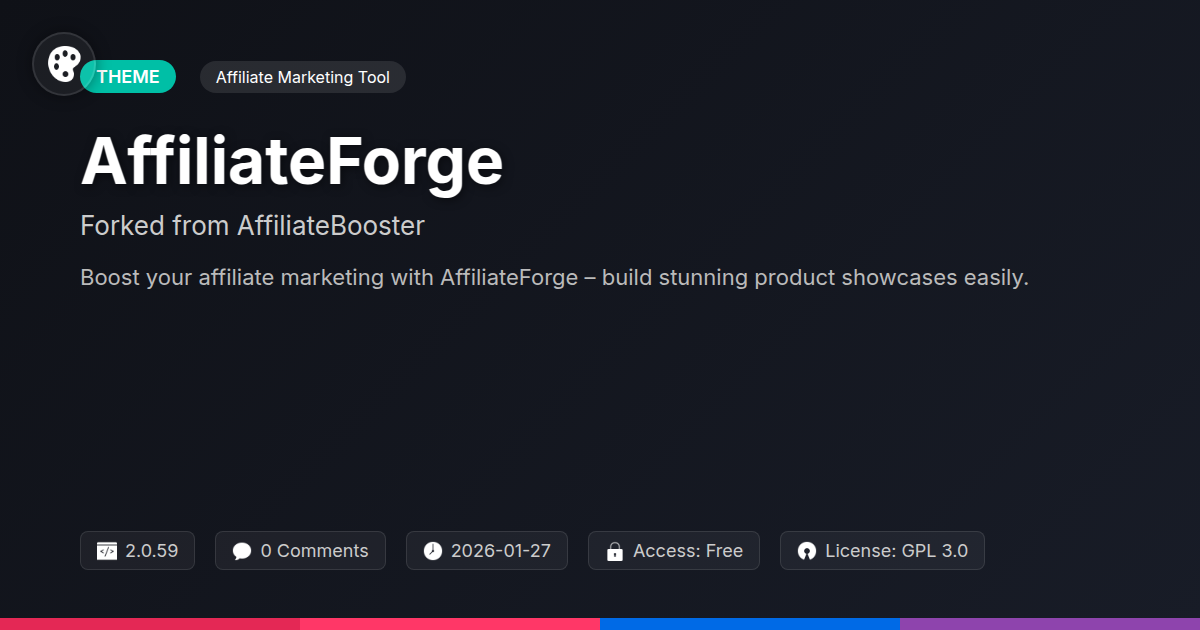
Task: Click the open source license icon
Action: click(806, 551)
